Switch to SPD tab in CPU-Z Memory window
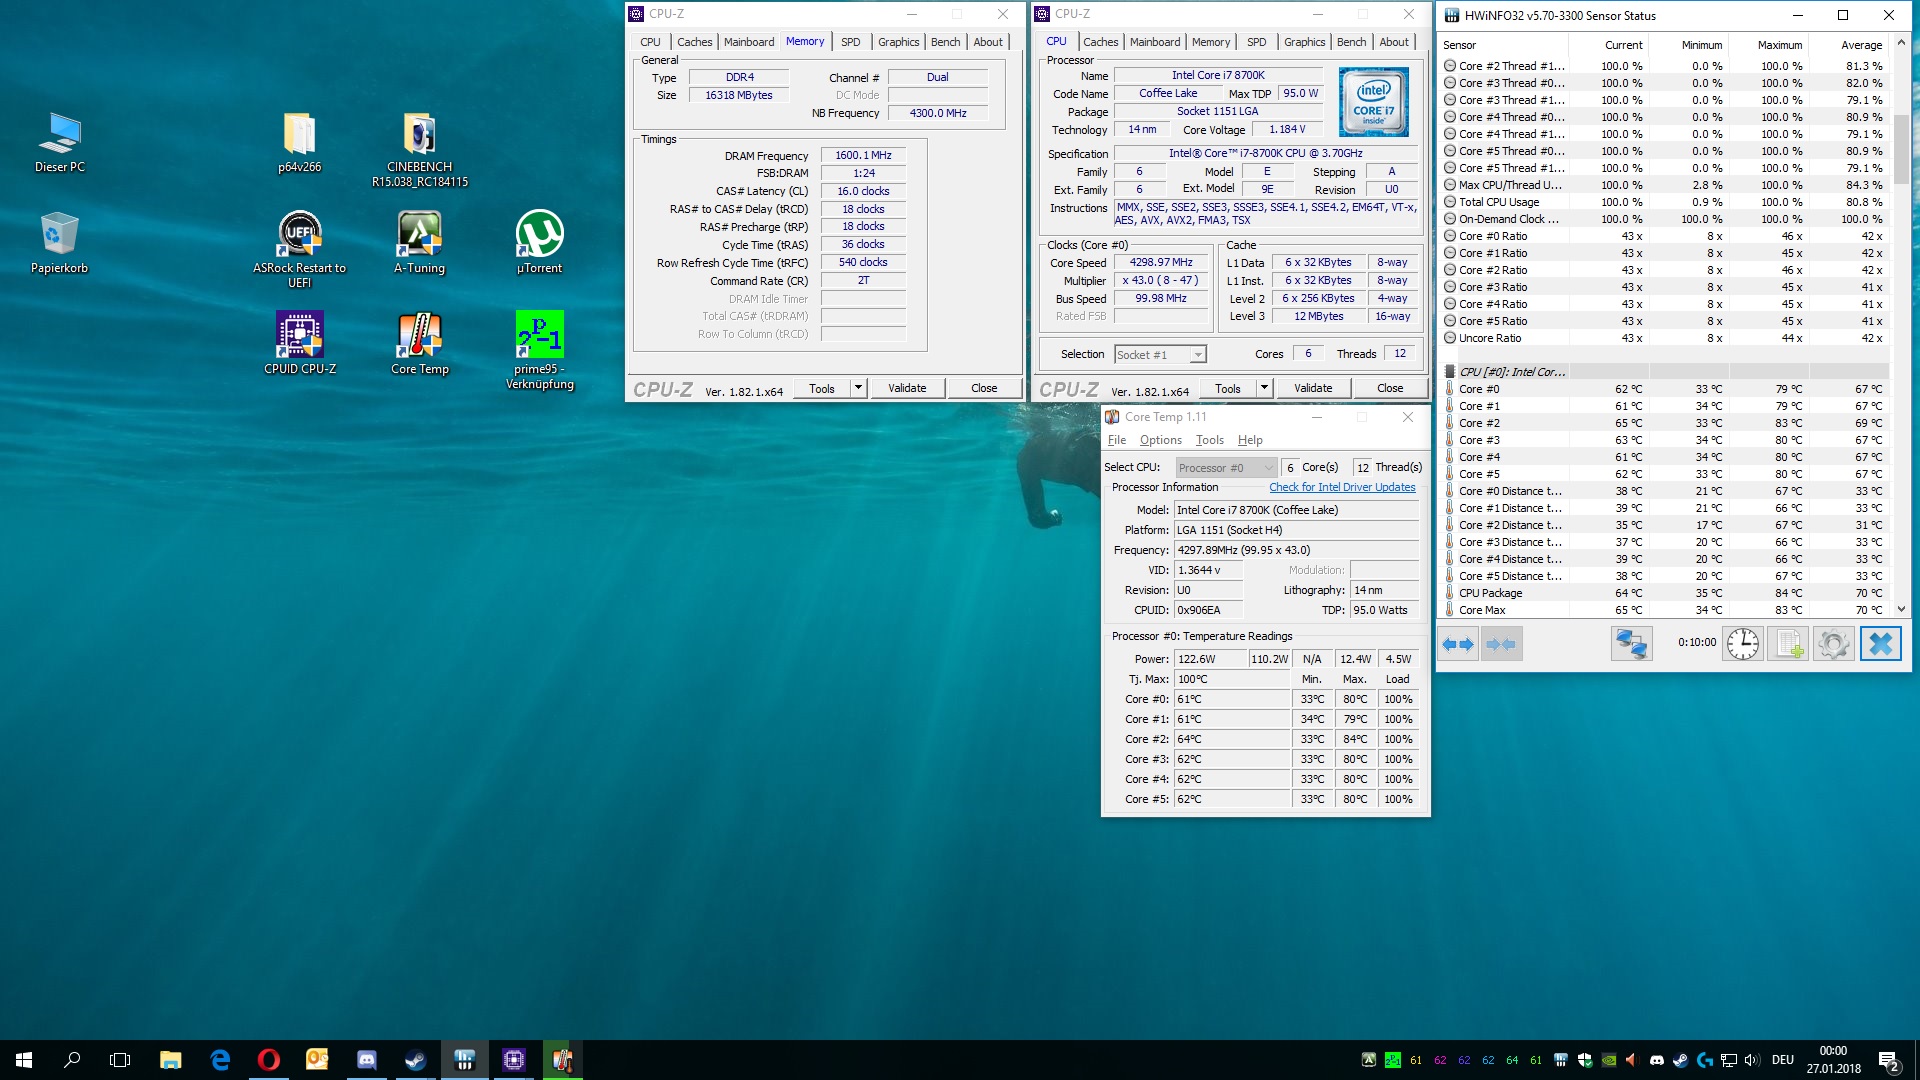The height and width of the screenshot is (1080, 1920). tap(850, 42)
